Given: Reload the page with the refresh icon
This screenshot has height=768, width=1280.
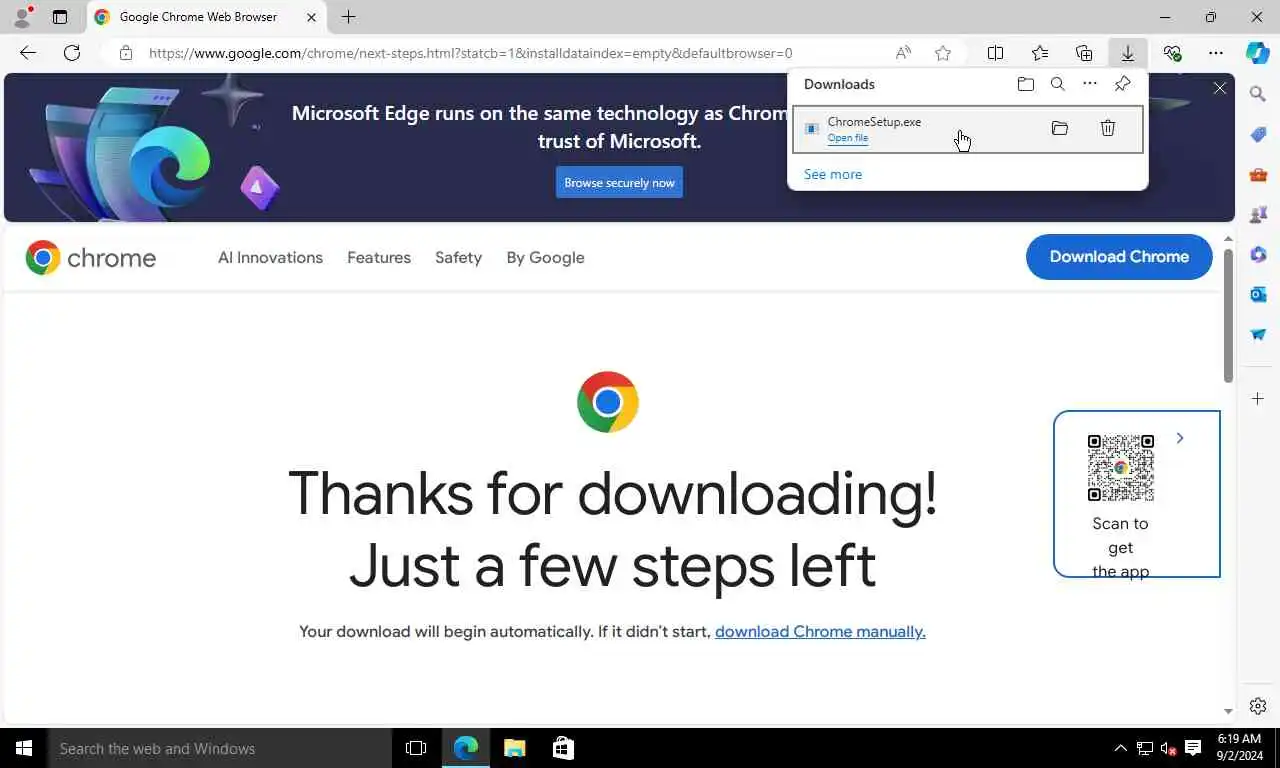Looking at the screenshot, I should pyautogui.click(x=72, y=53).
